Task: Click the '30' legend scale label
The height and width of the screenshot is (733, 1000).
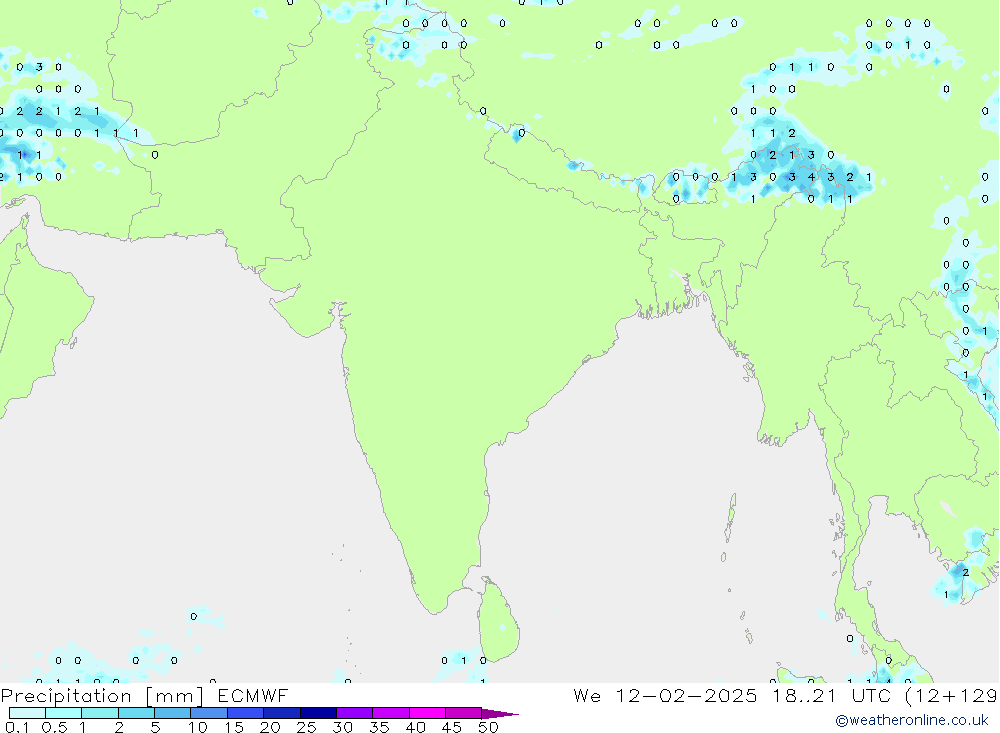Action: 343,727
